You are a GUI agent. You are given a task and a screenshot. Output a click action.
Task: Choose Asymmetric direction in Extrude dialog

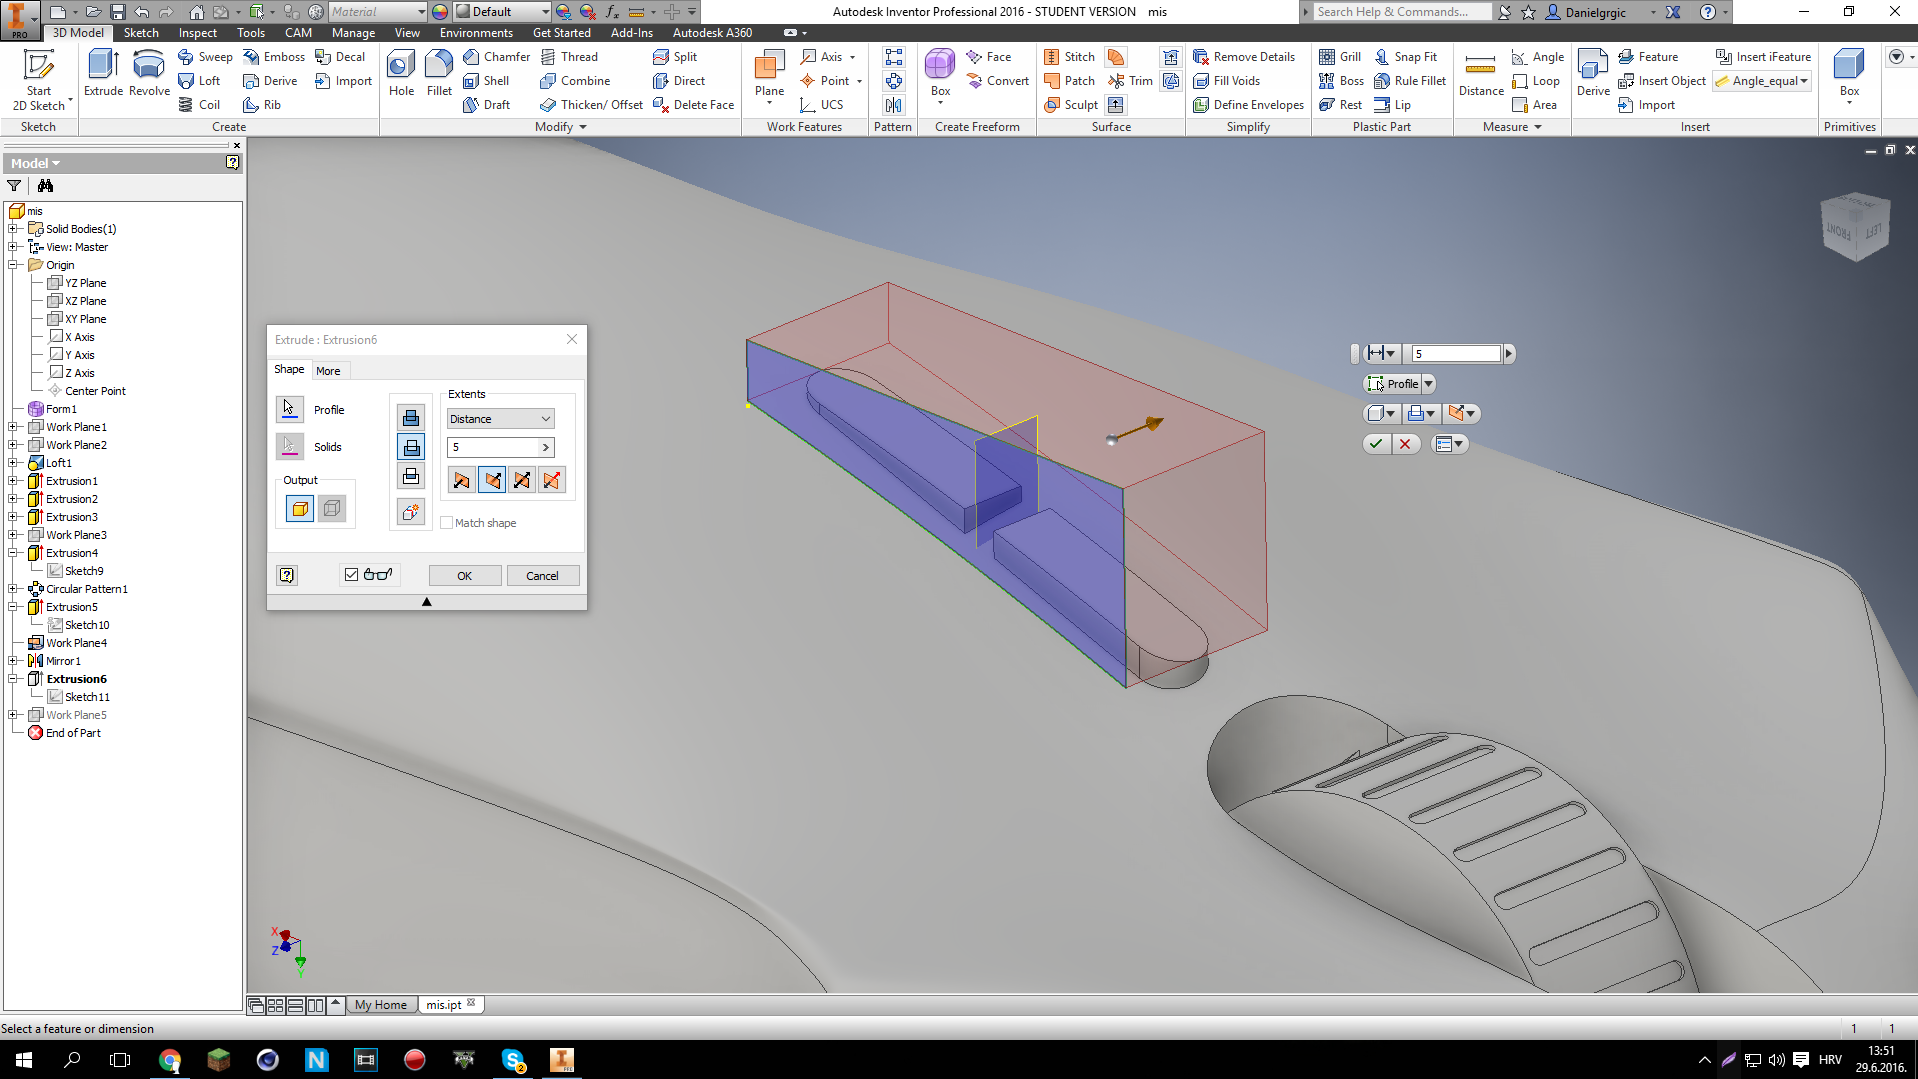pos(551,480)
